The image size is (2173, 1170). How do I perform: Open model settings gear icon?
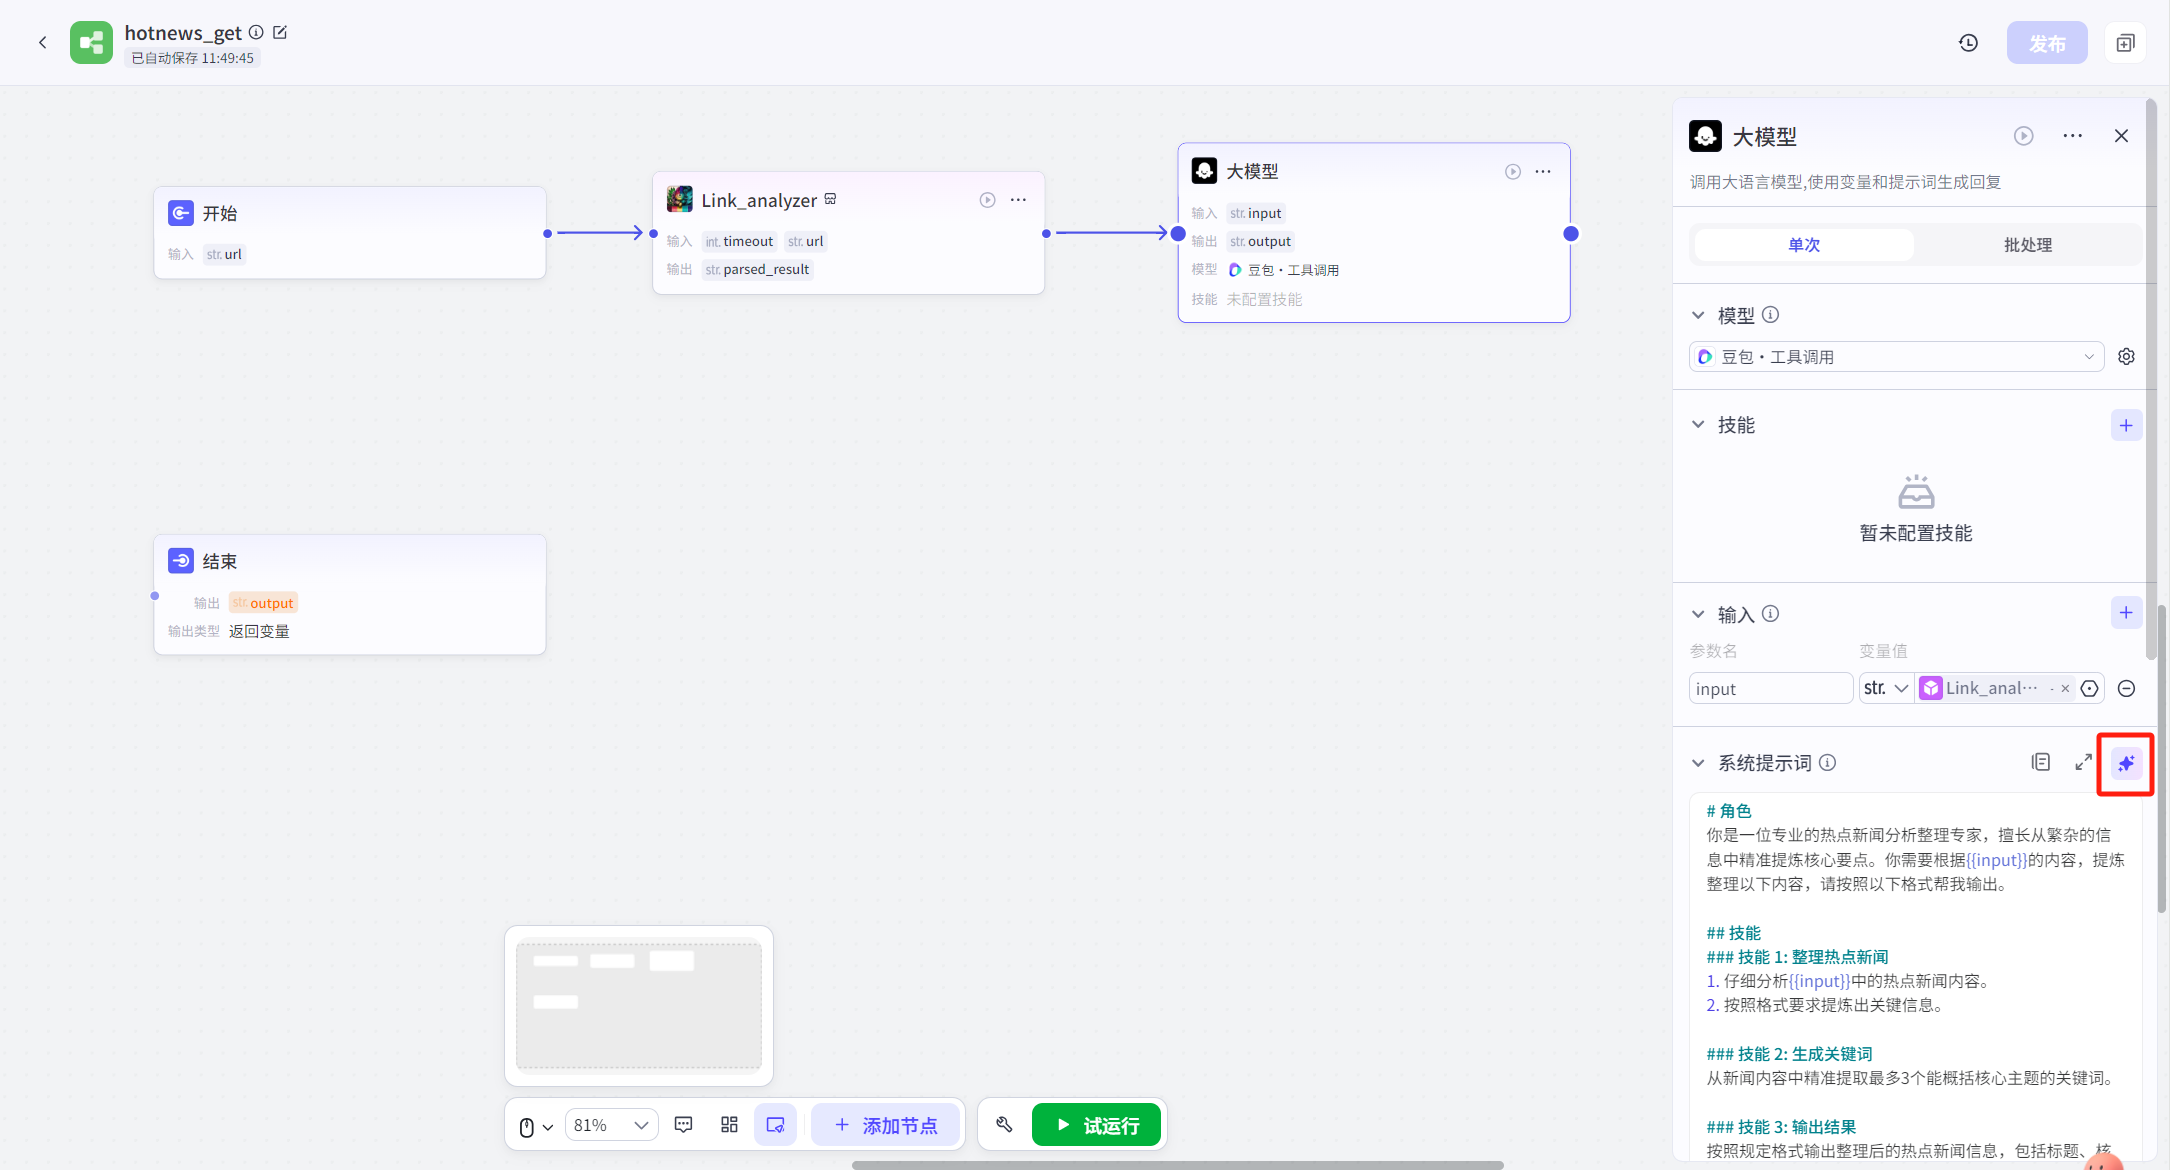tap(2126, 357)
